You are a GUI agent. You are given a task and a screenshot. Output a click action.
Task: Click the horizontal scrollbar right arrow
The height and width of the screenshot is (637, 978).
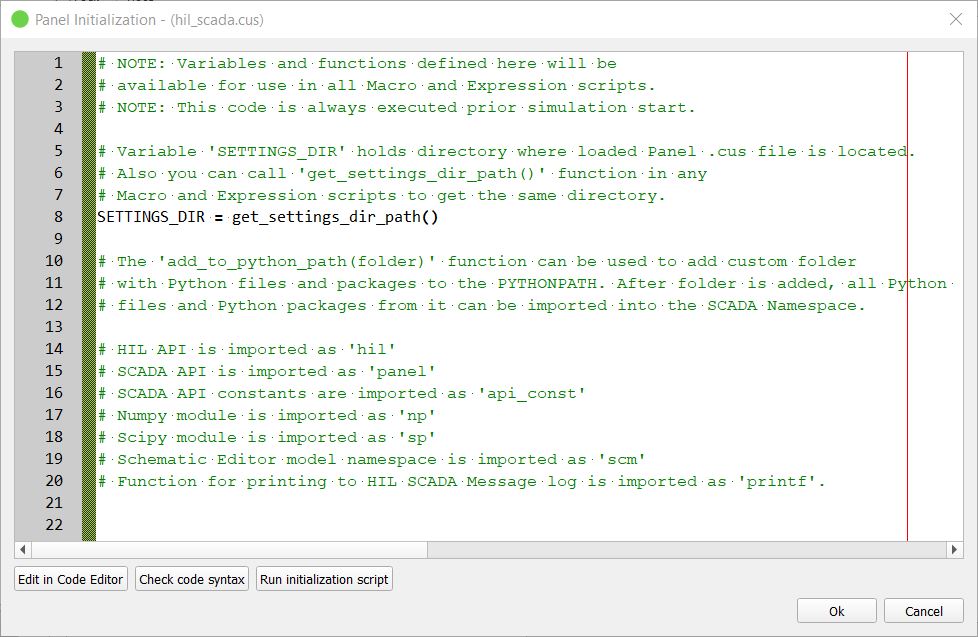point(955,550)
